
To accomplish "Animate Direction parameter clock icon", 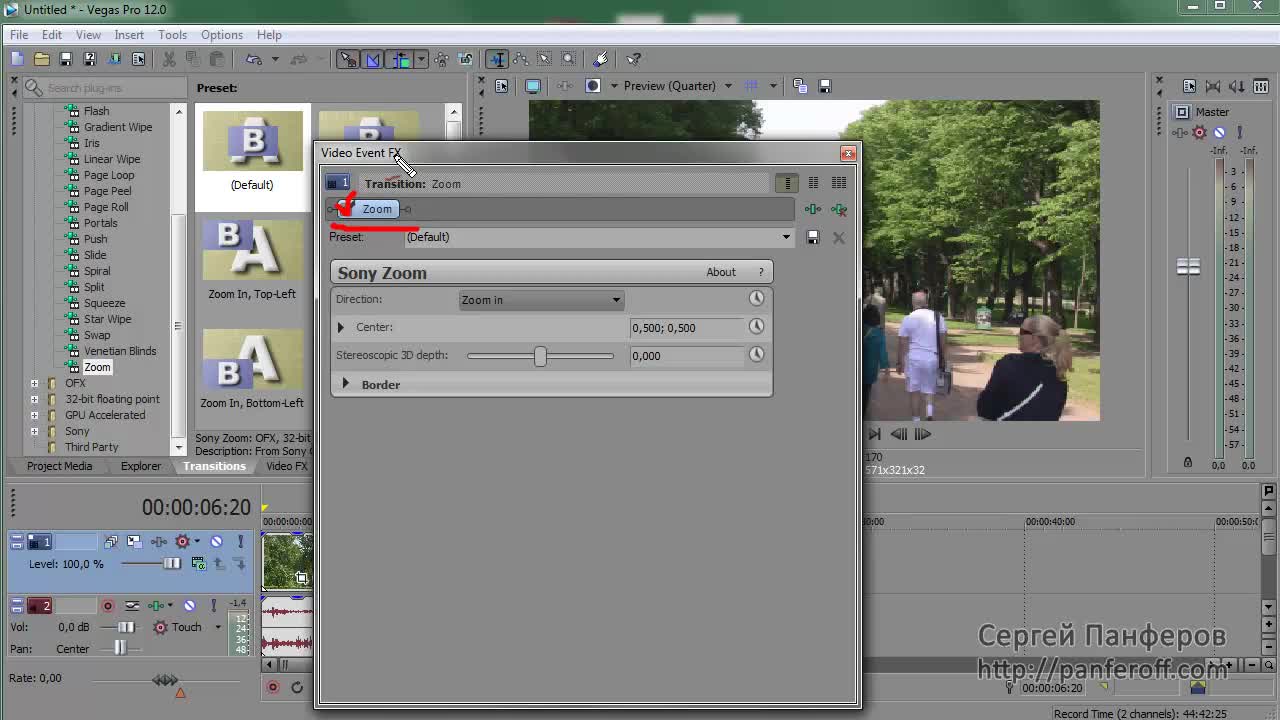I will click(x=757, y=299).
